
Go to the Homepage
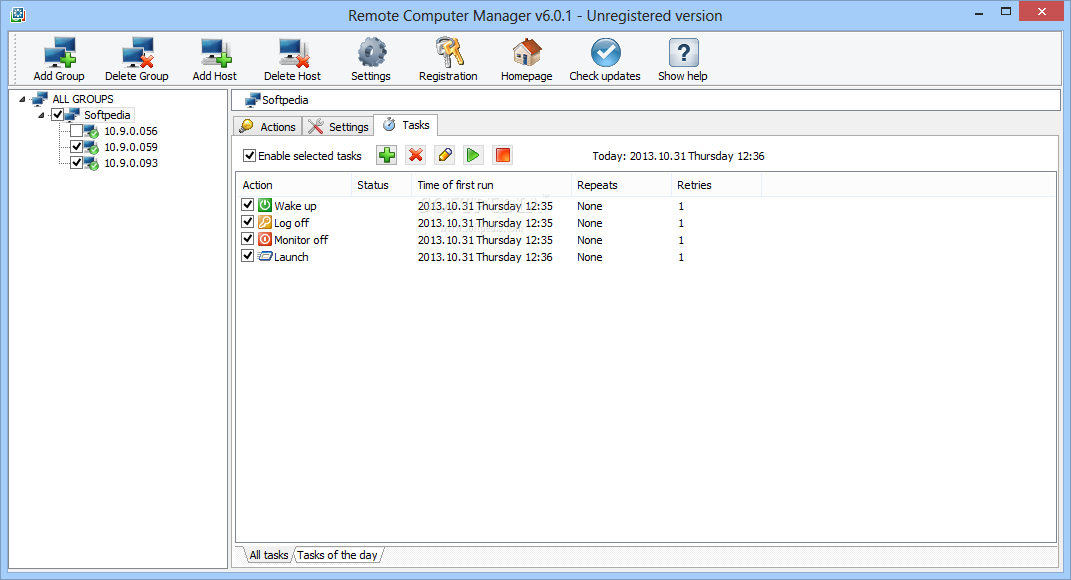pyautogui.click(x=527, y=59)
